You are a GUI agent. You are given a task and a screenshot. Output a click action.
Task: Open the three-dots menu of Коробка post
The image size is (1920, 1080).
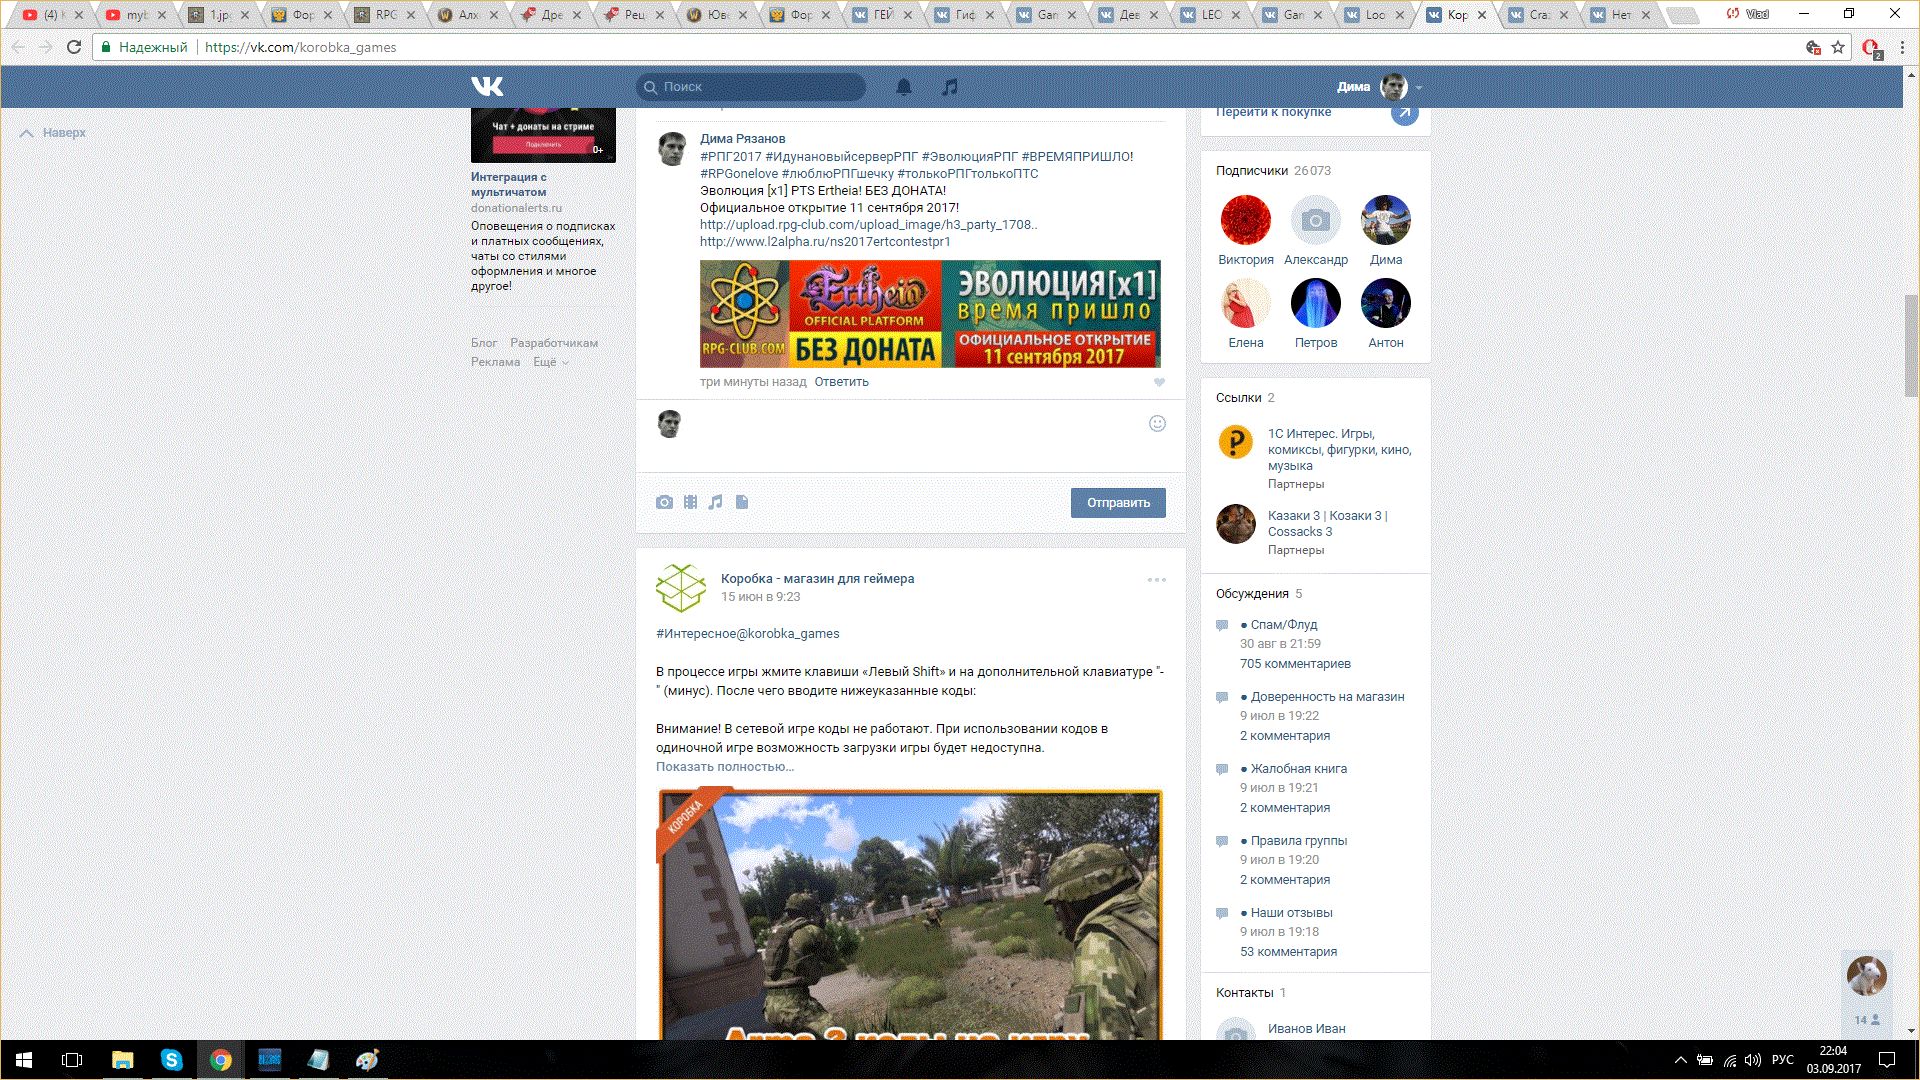tap(1157, 580)
